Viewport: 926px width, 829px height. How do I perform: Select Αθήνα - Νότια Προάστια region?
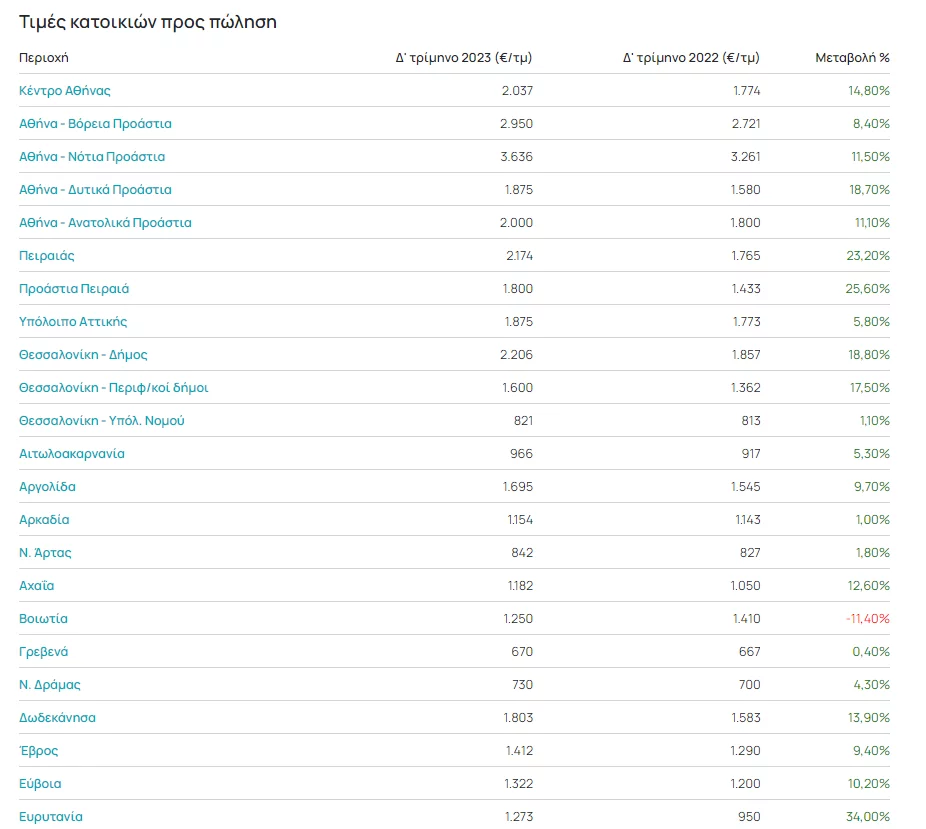tap(92, 157)
